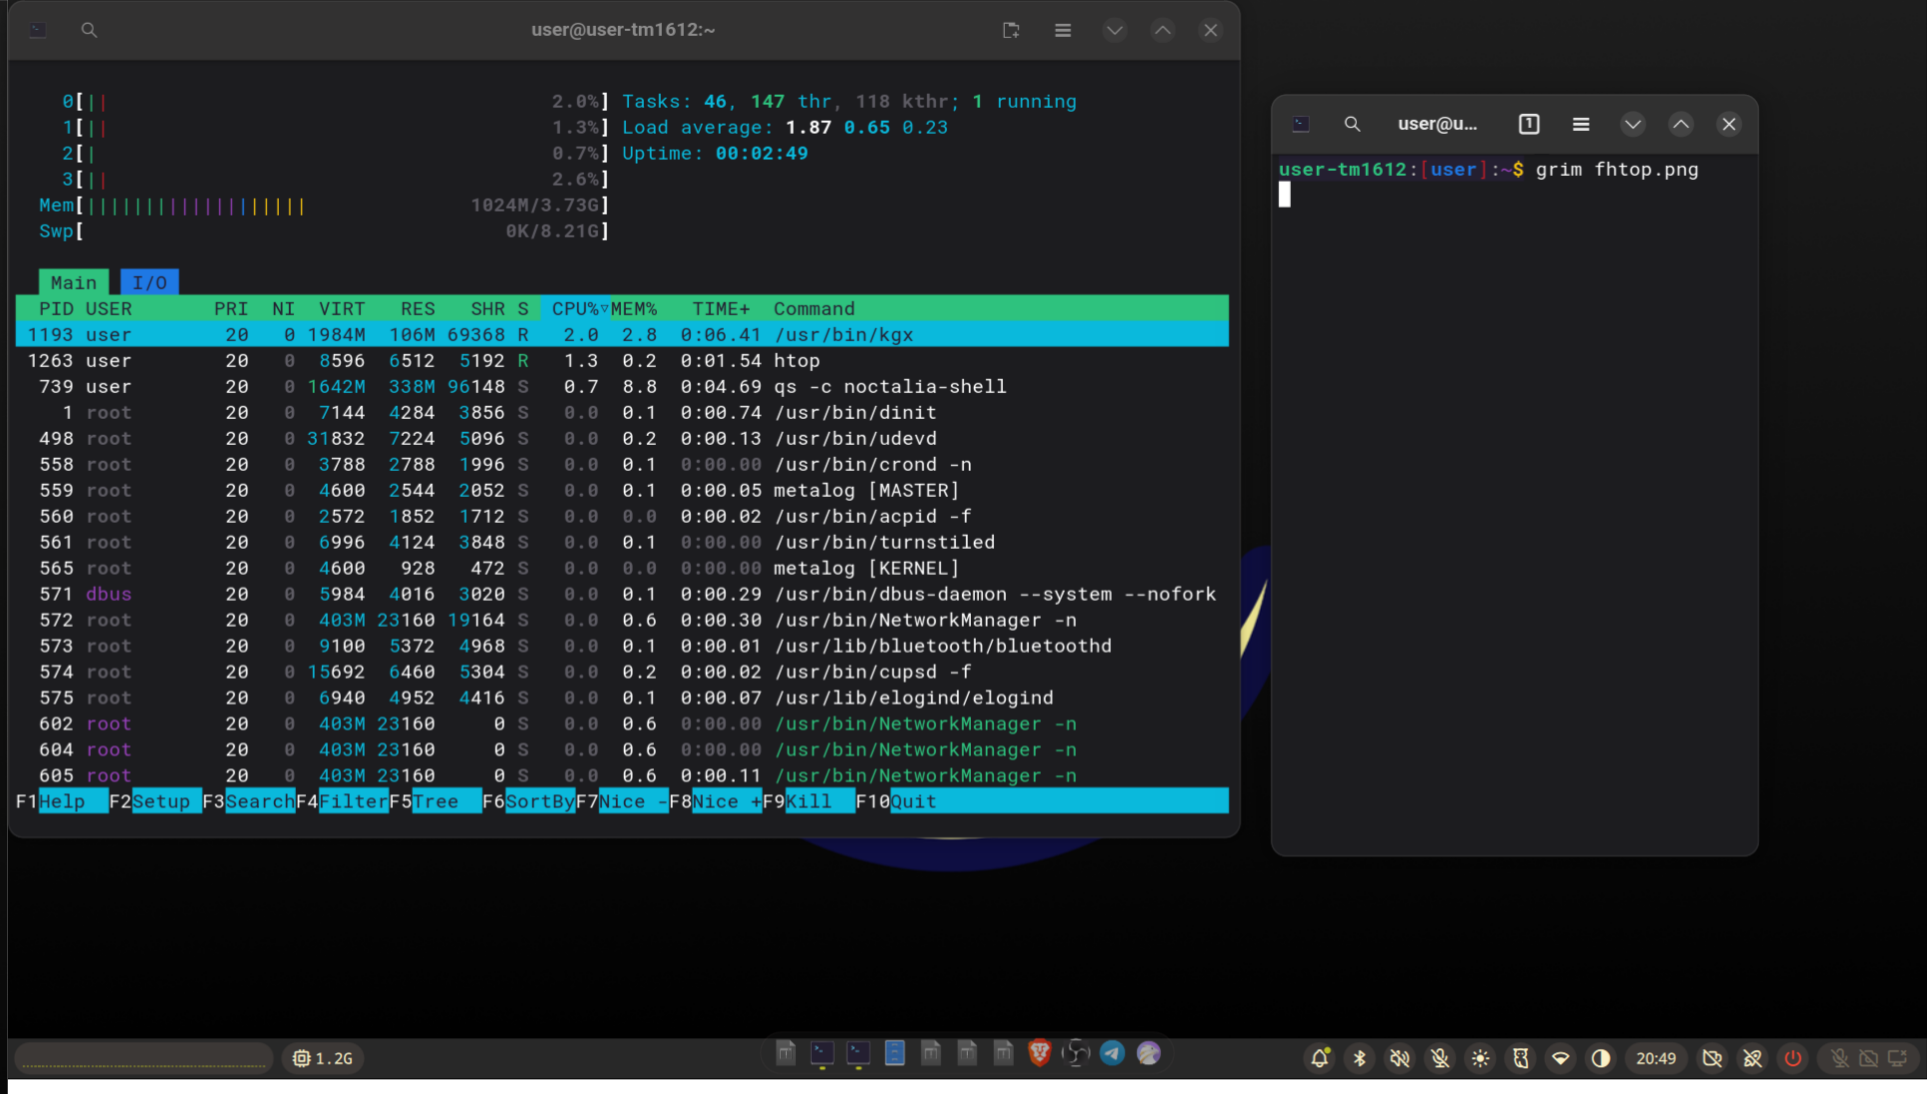Toggle dark mode with the half-circle tray icon
Image resolution: width=1927 pixels, height=1094 pixels.
click(1601, 1058)
